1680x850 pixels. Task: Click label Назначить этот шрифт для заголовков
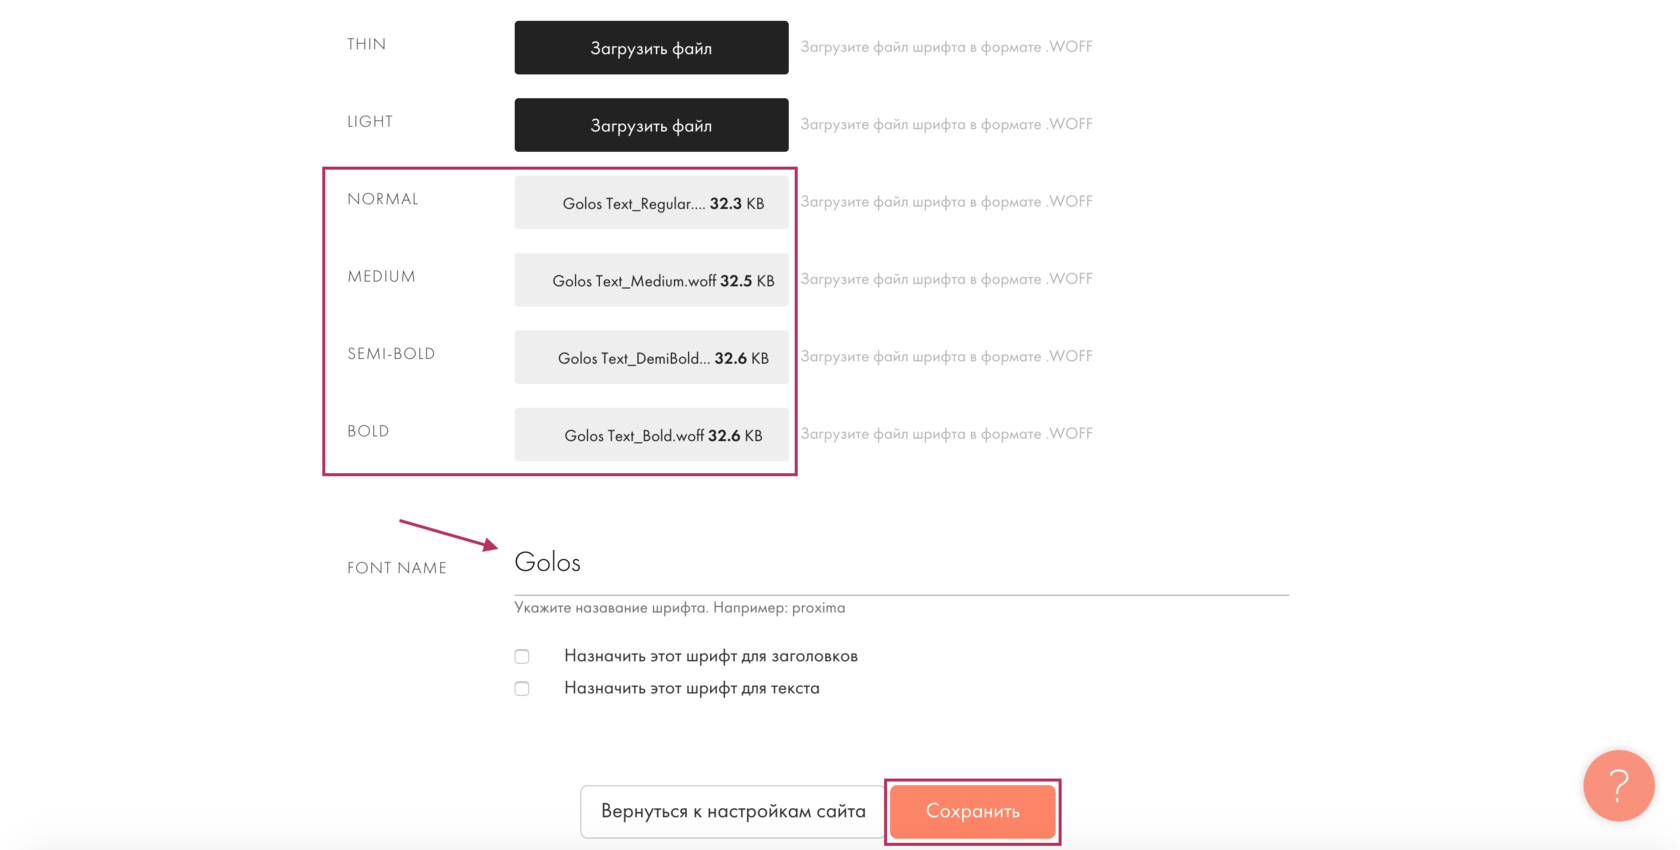pos(711,656)
